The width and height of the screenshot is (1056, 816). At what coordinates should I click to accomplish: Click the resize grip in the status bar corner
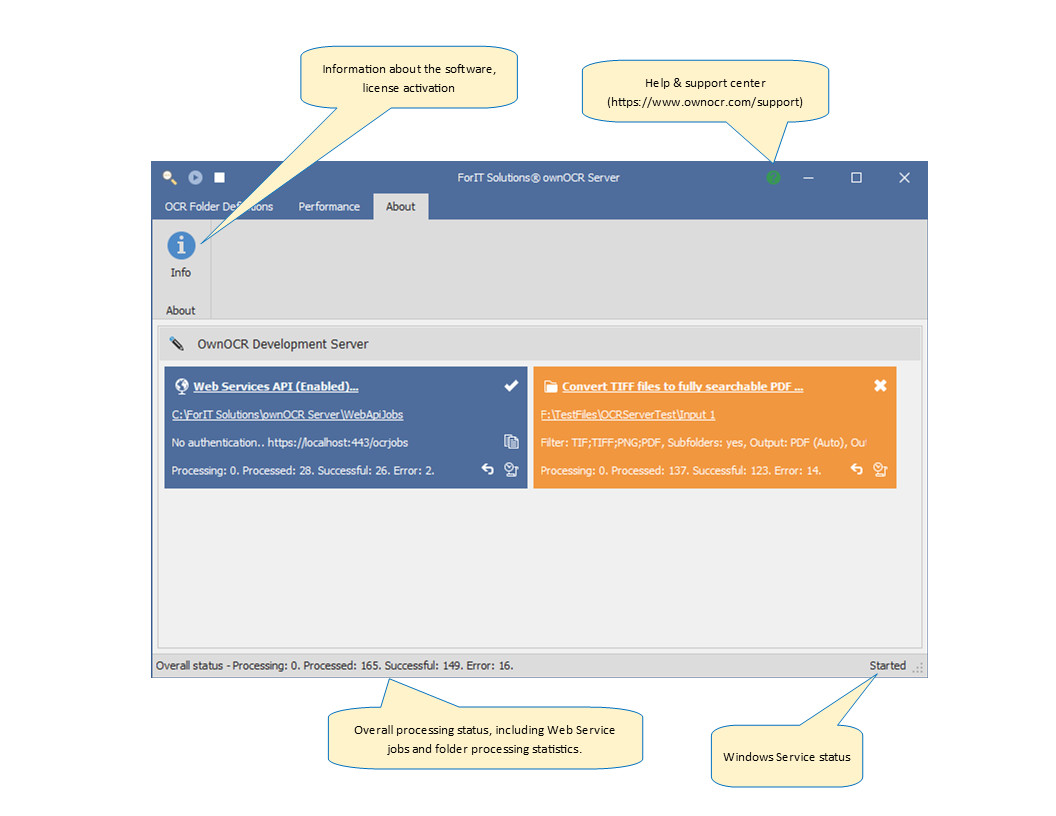pos(918,667)
